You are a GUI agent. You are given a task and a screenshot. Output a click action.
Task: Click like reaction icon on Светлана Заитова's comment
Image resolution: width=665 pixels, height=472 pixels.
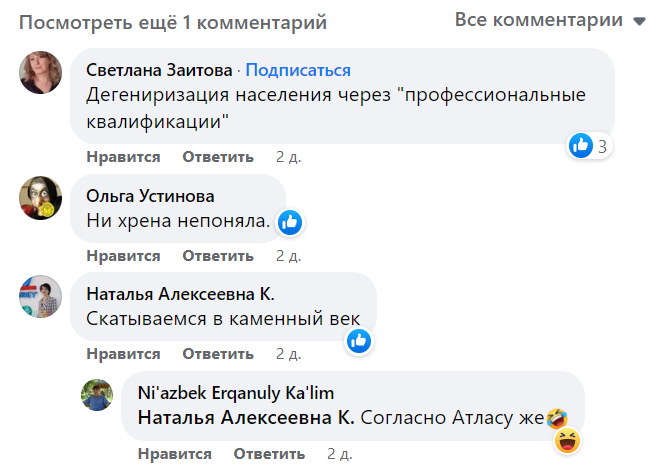click(x=581, y=146)
